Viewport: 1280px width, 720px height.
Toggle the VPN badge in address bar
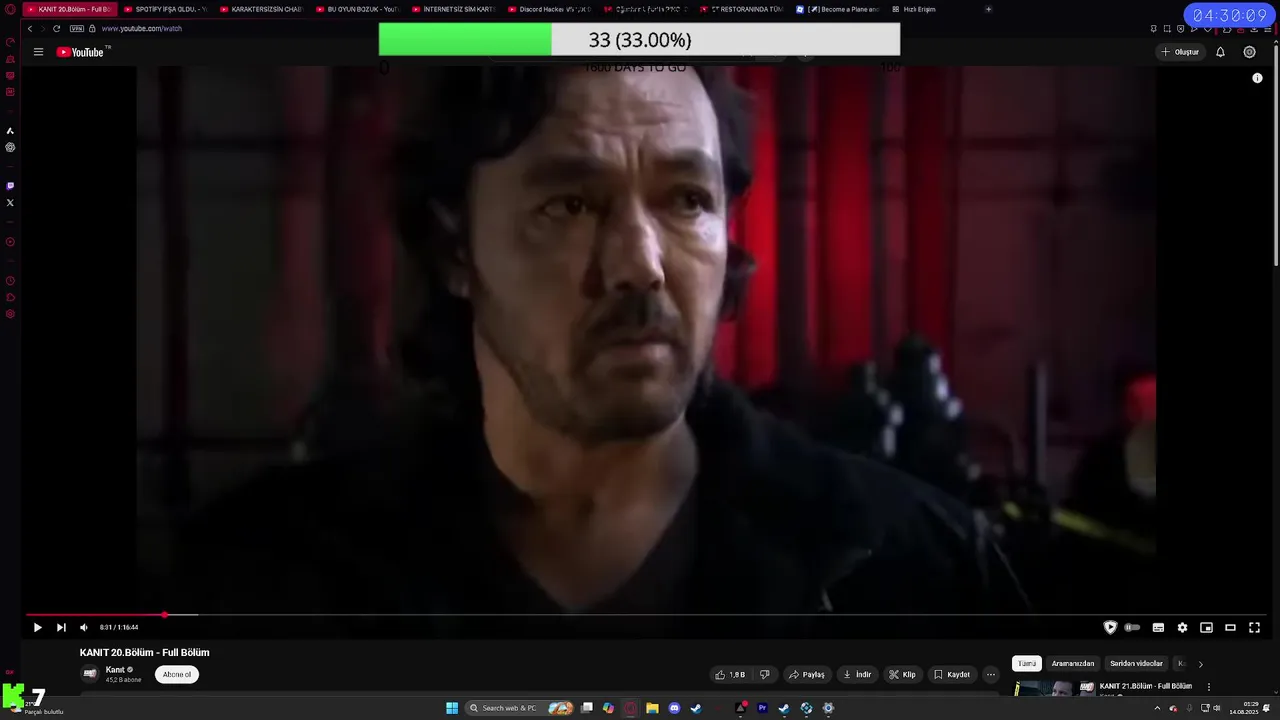[77, 29]
